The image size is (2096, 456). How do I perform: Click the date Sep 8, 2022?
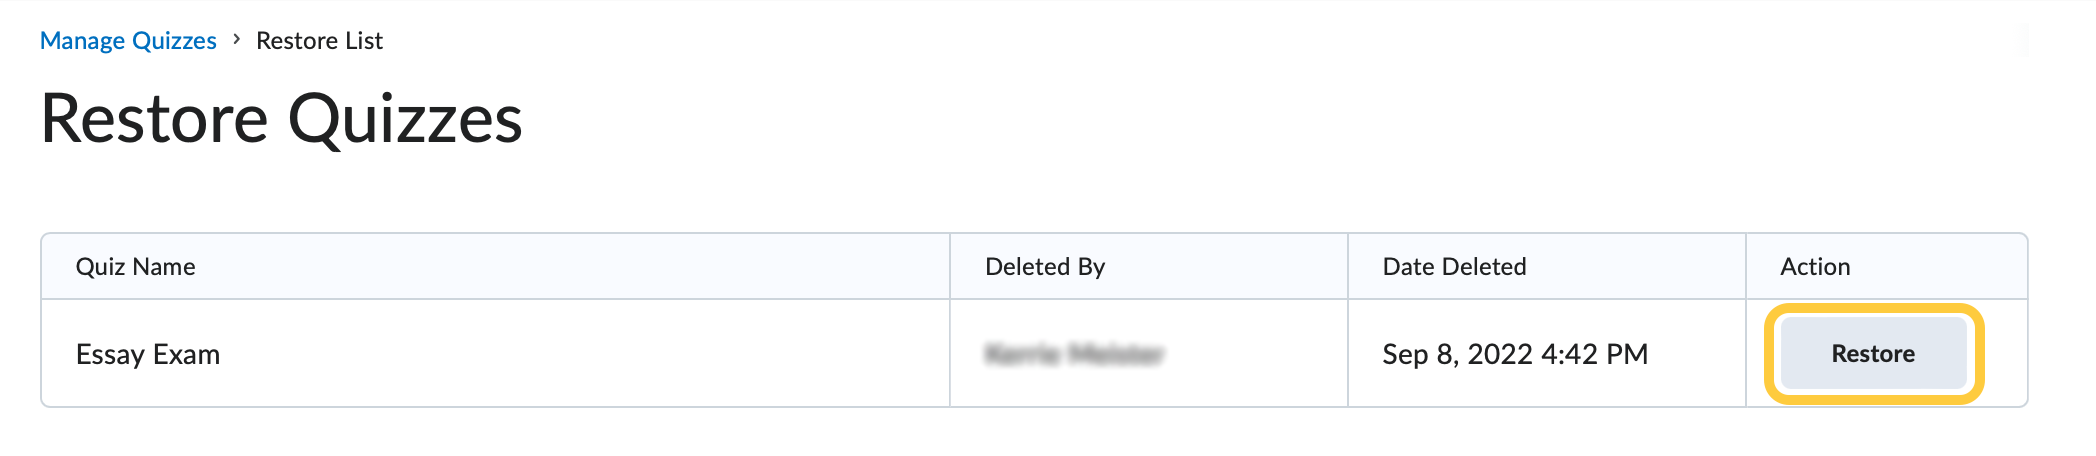click(1457, 354)
